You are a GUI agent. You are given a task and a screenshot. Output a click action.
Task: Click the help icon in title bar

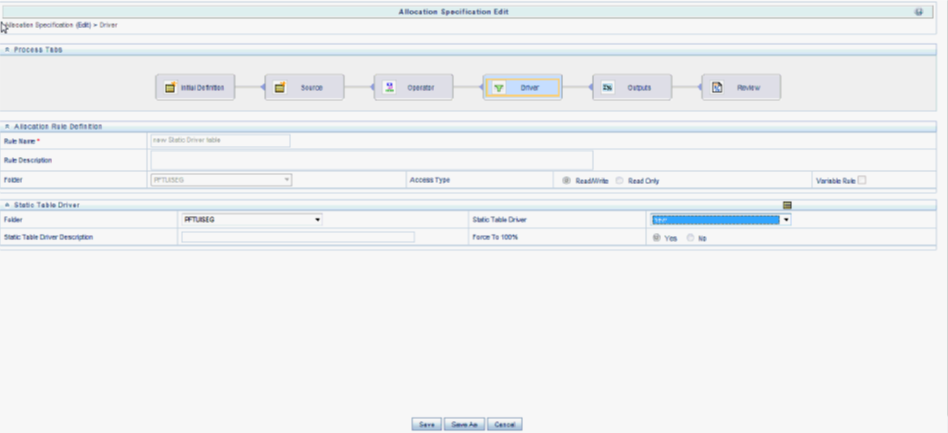click(x=919, y=11)
